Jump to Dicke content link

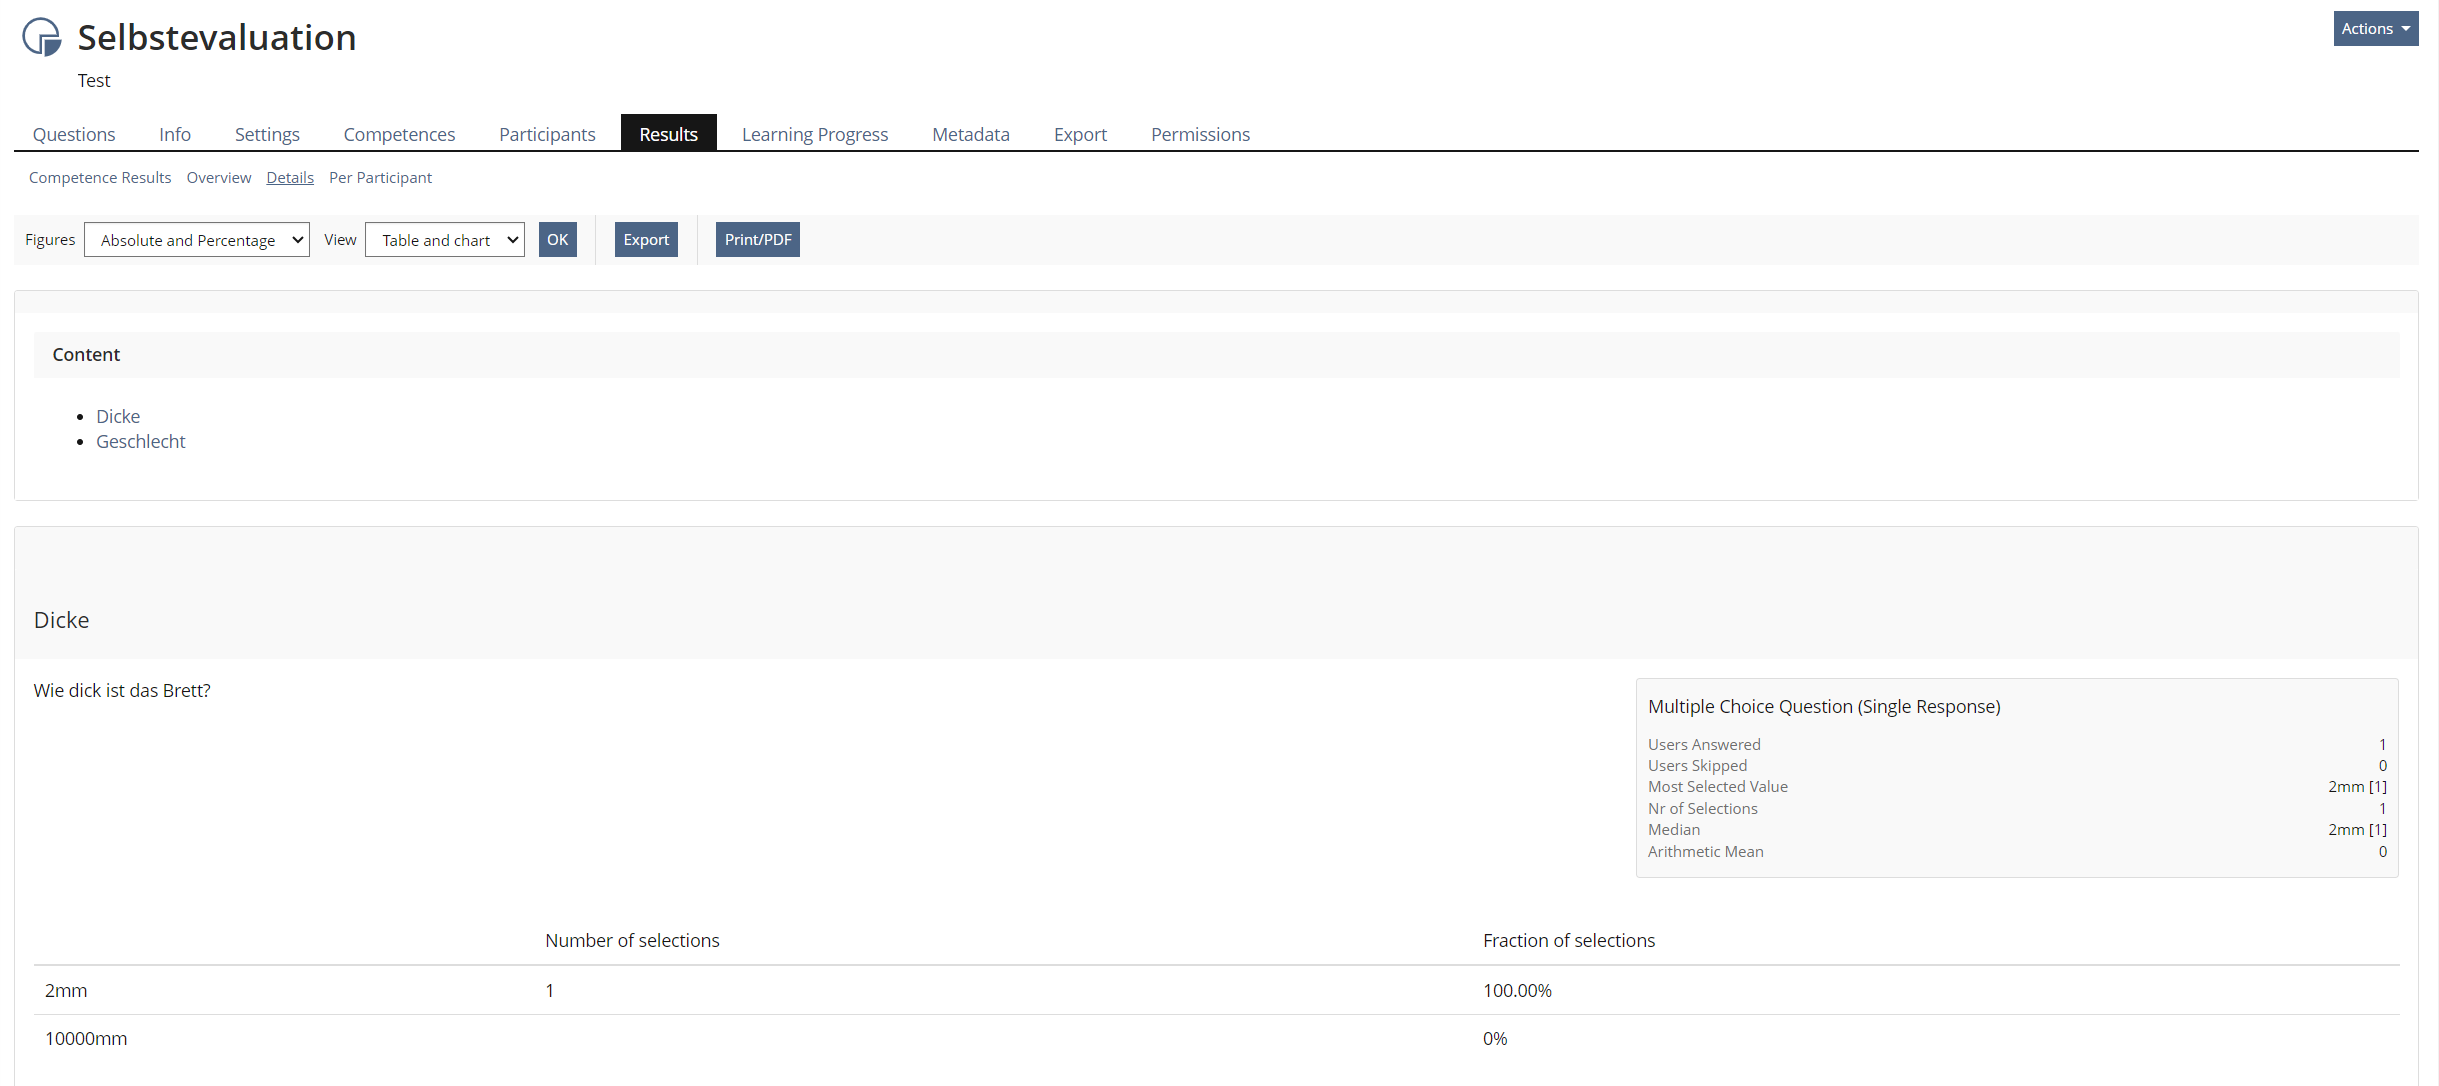118,416
